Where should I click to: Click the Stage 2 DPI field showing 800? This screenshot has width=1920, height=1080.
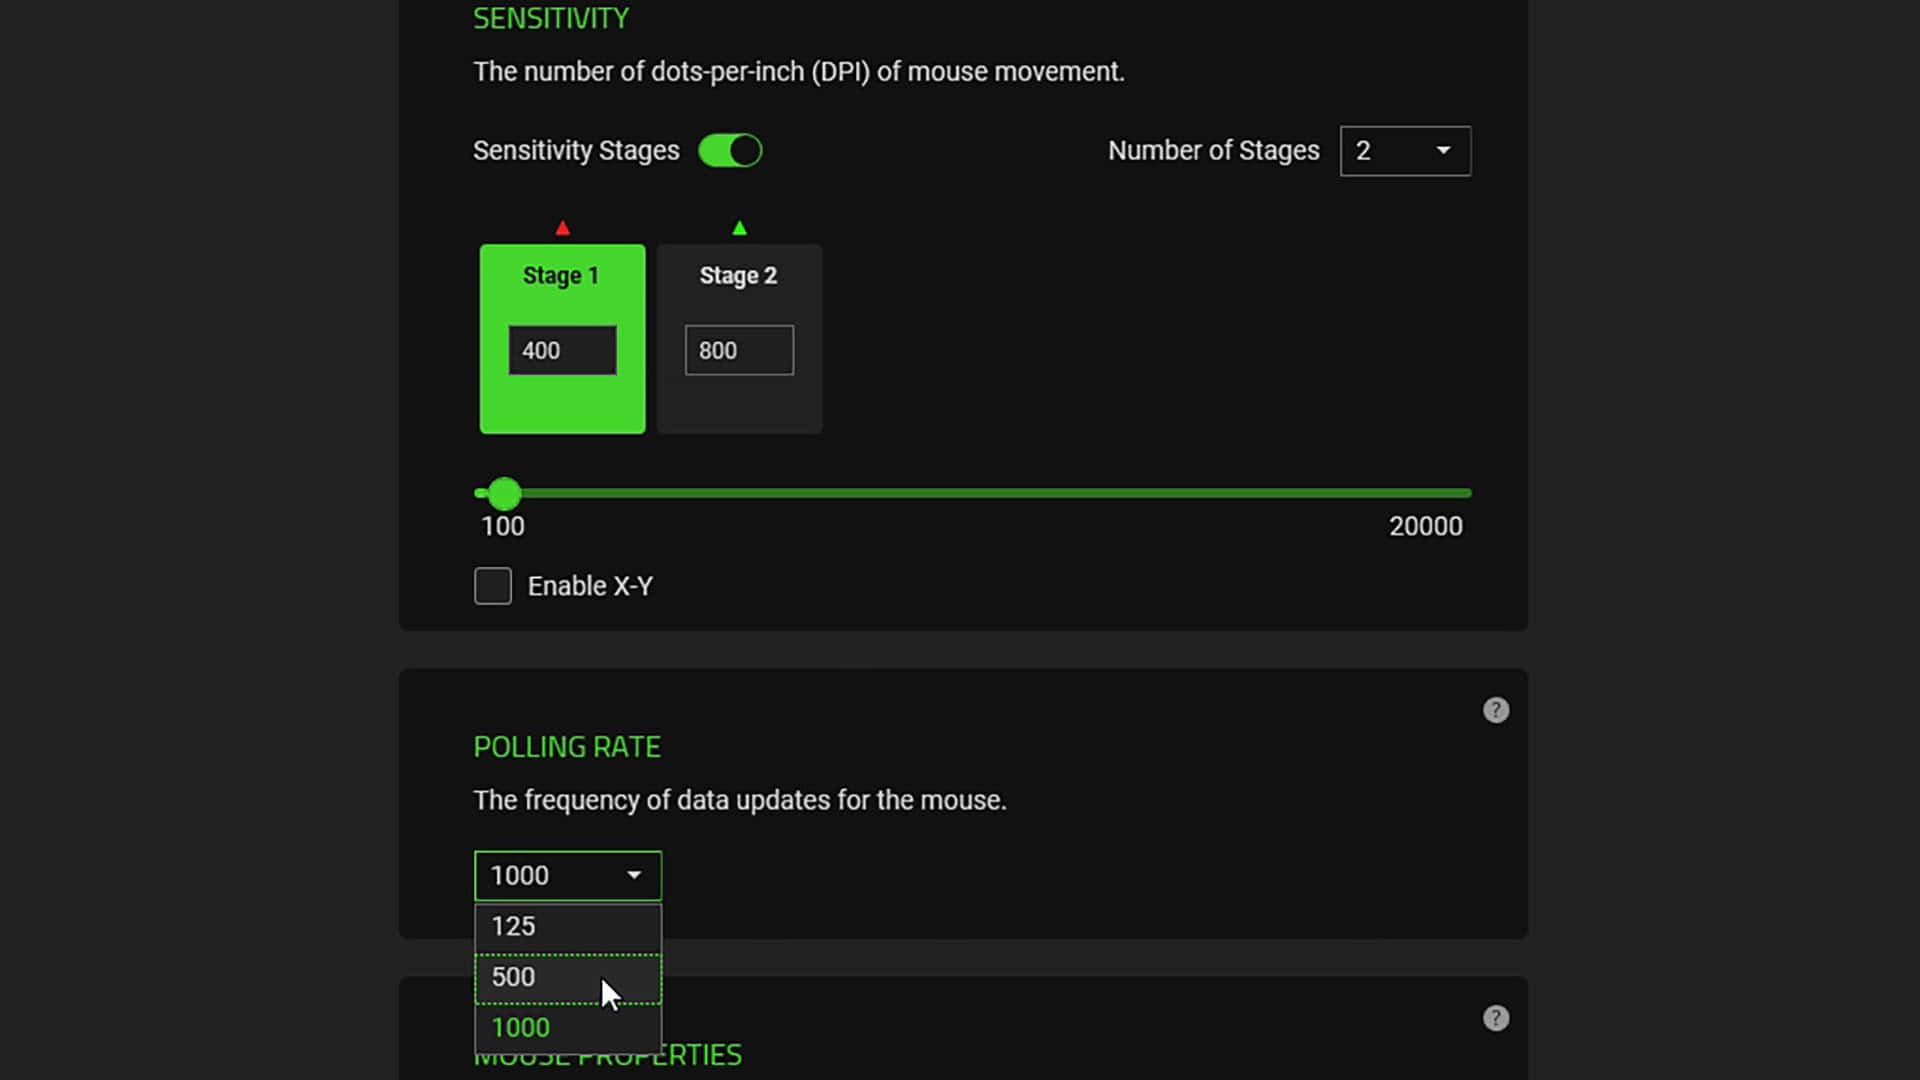739,350
